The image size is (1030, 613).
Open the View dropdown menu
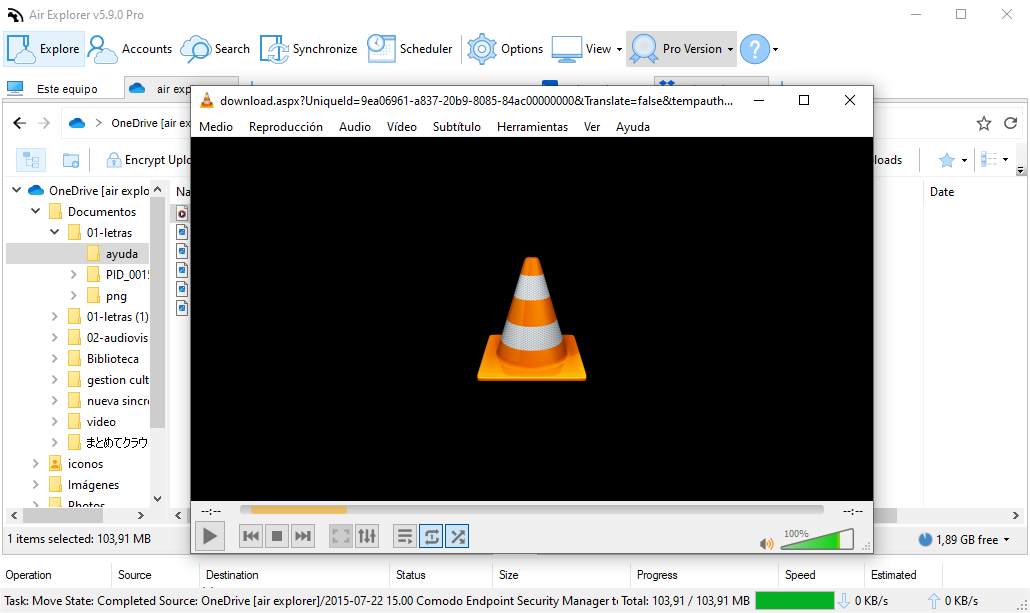click(x=600, y=48)
